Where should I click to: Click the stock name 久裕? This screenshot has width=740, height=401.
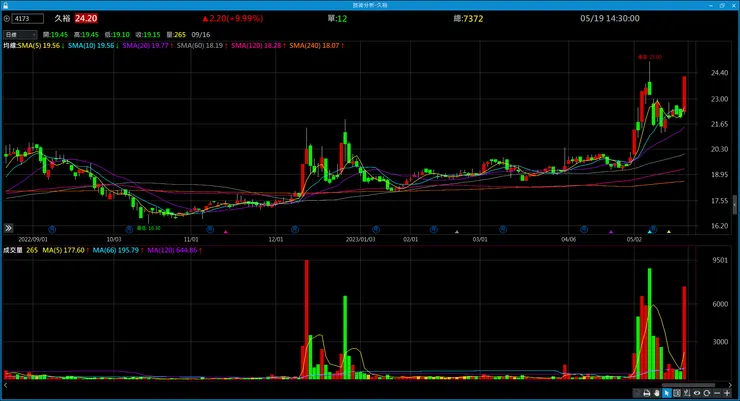[x=62, y=19]
